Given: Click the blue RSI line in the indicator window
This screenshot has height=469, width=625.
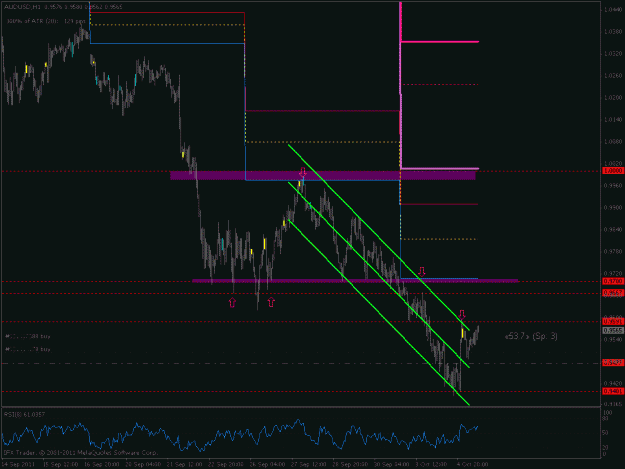Looking at the screenshot, I should click(x=239, y=435).
